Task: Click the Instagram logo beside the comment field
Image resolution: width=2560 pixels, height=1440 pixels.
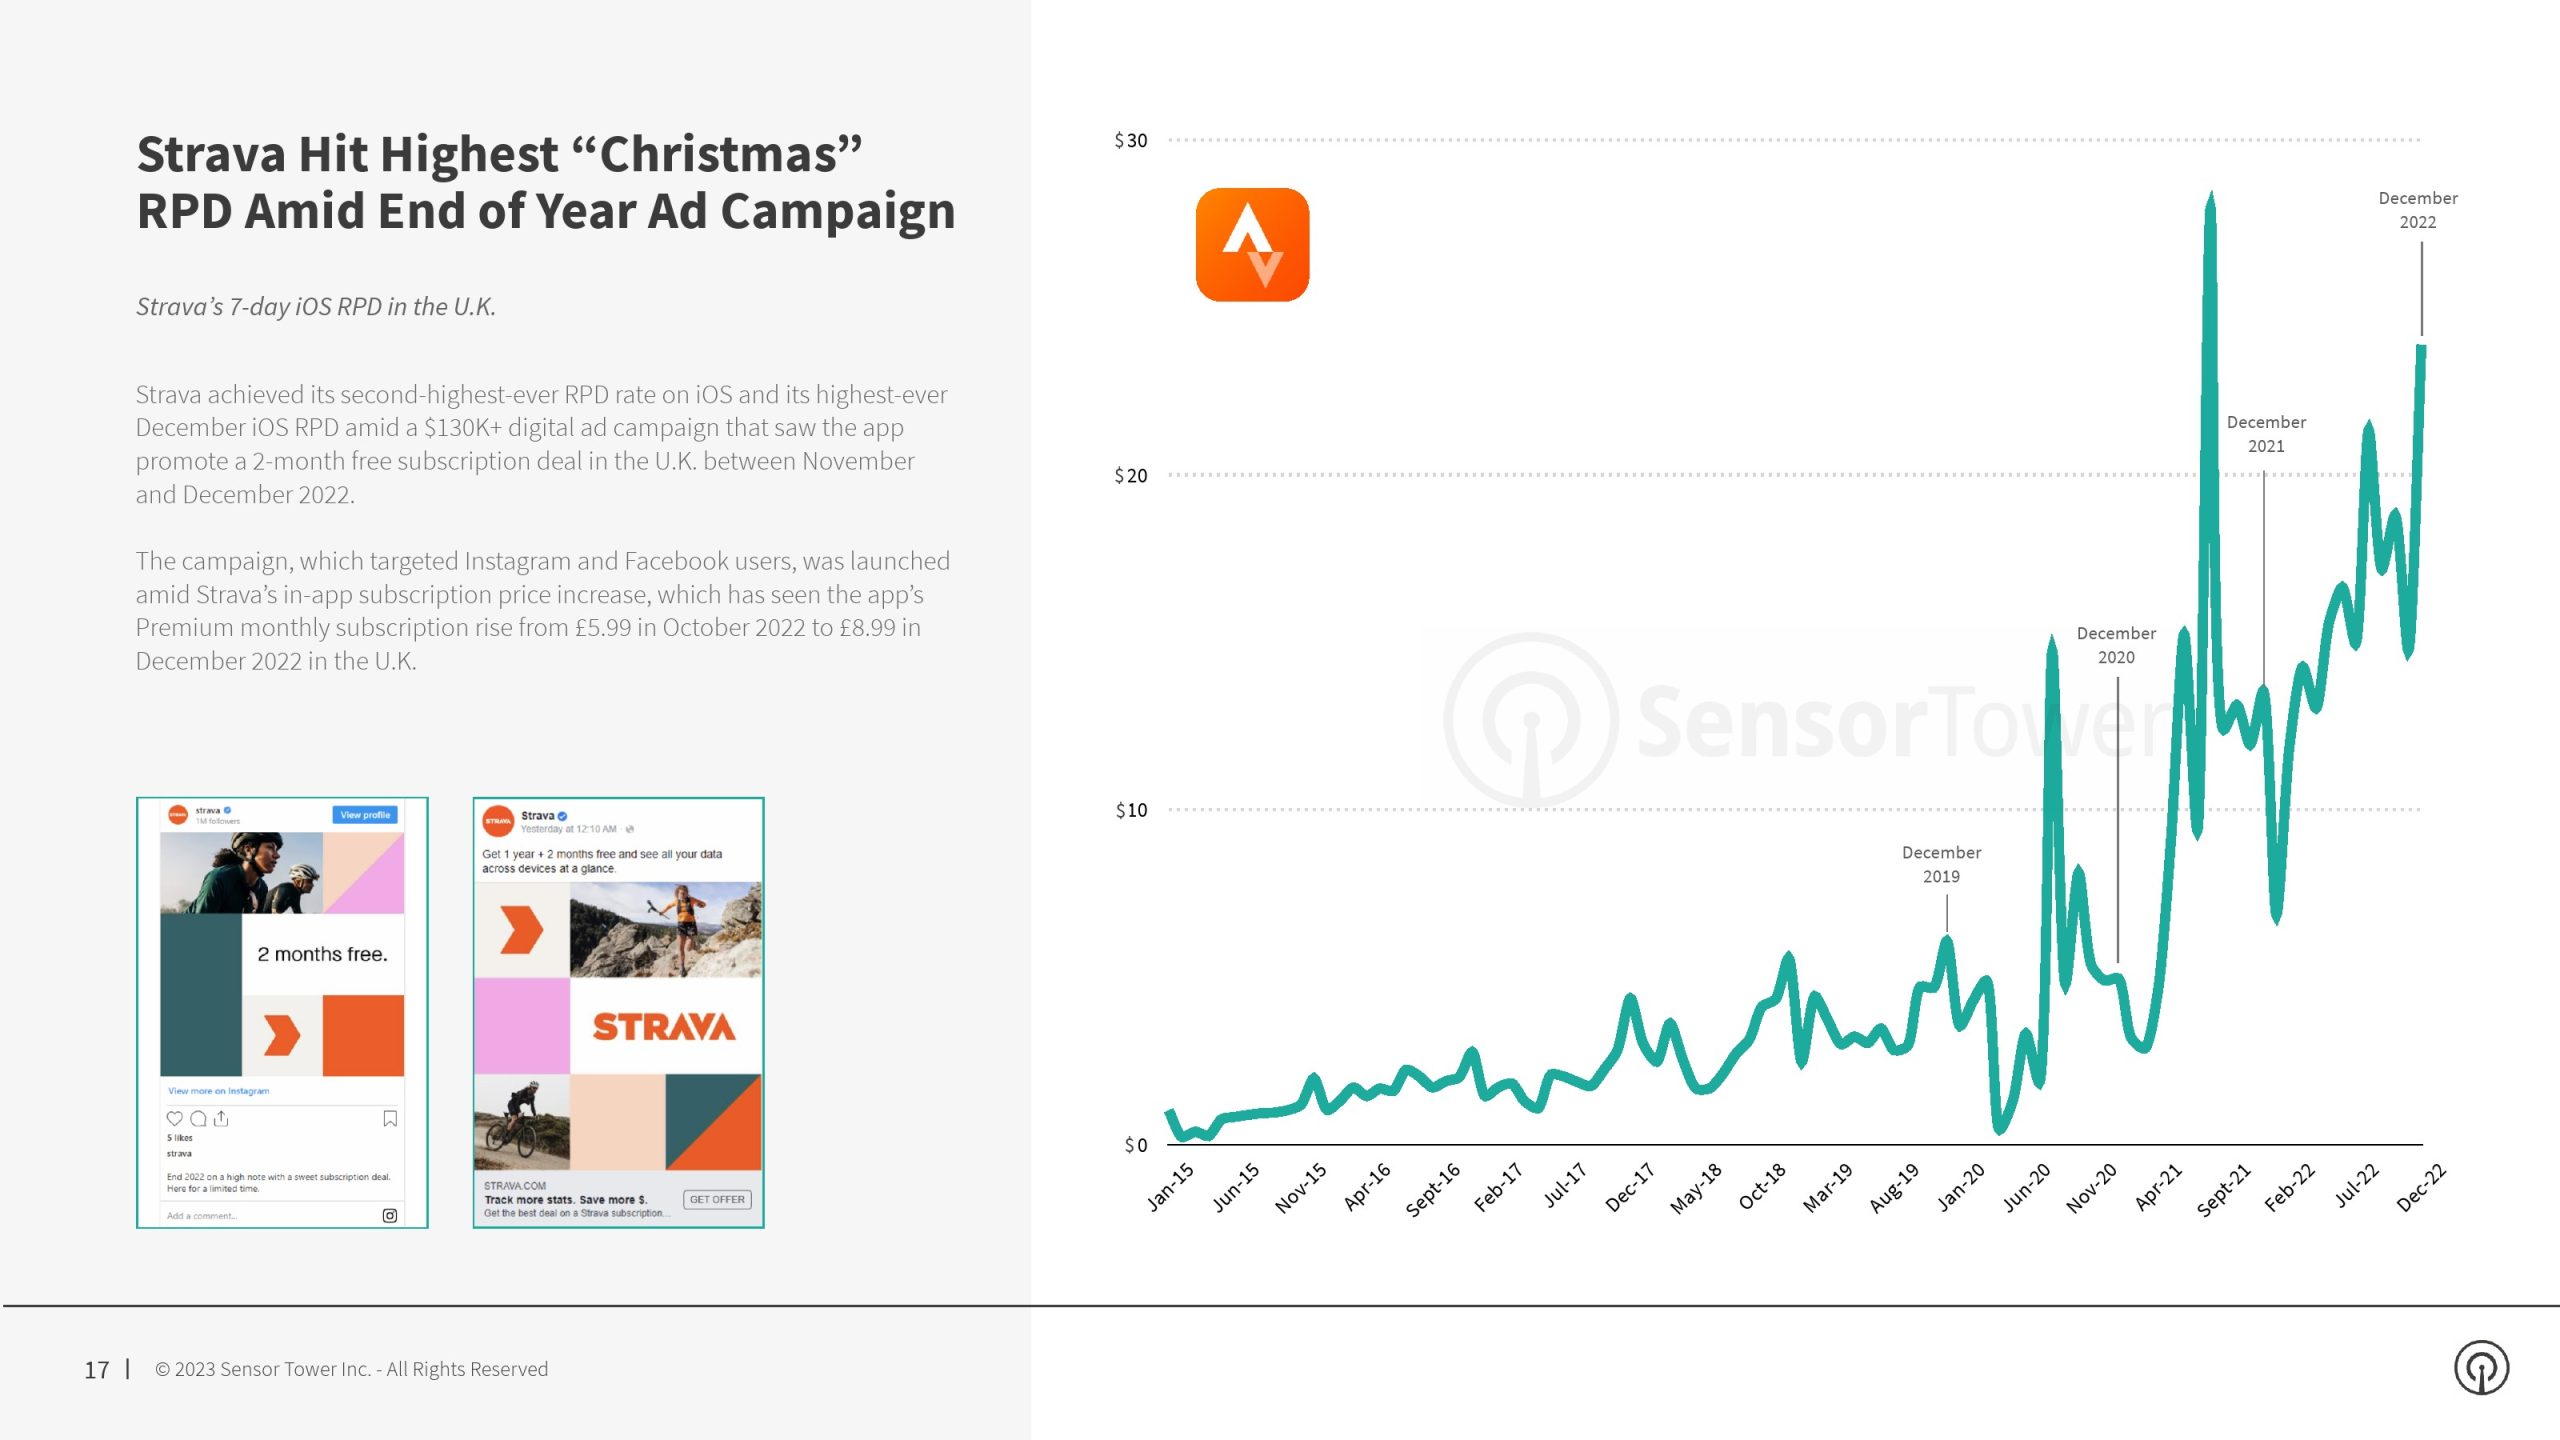Action: [x=390, y=1215]
